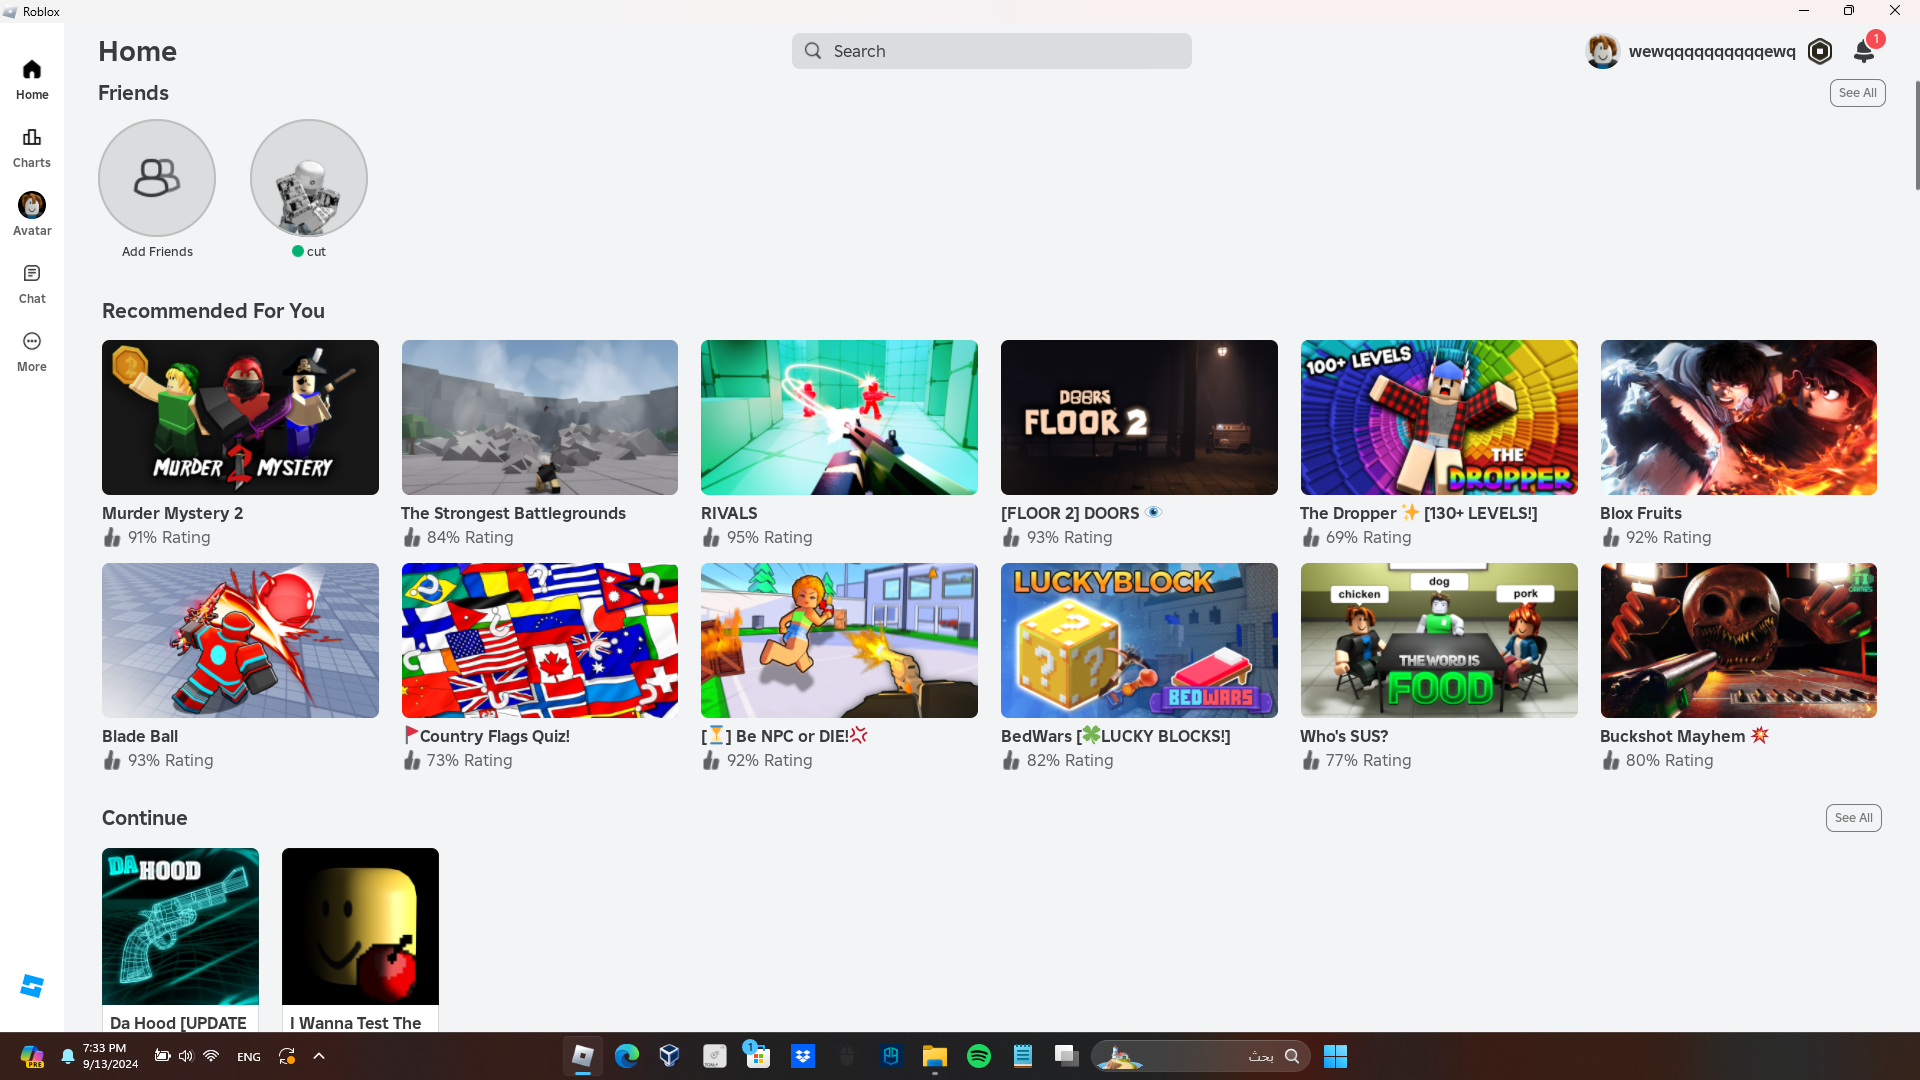Viewport: 1920px width, 1080px height.
Task: Open The Strongest Battlegrounds thumbnail
Action: point(540,417)
